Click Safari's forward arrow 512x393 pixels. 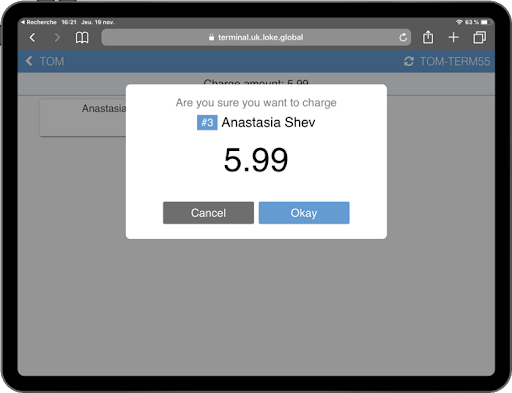(x=57, y=37)
